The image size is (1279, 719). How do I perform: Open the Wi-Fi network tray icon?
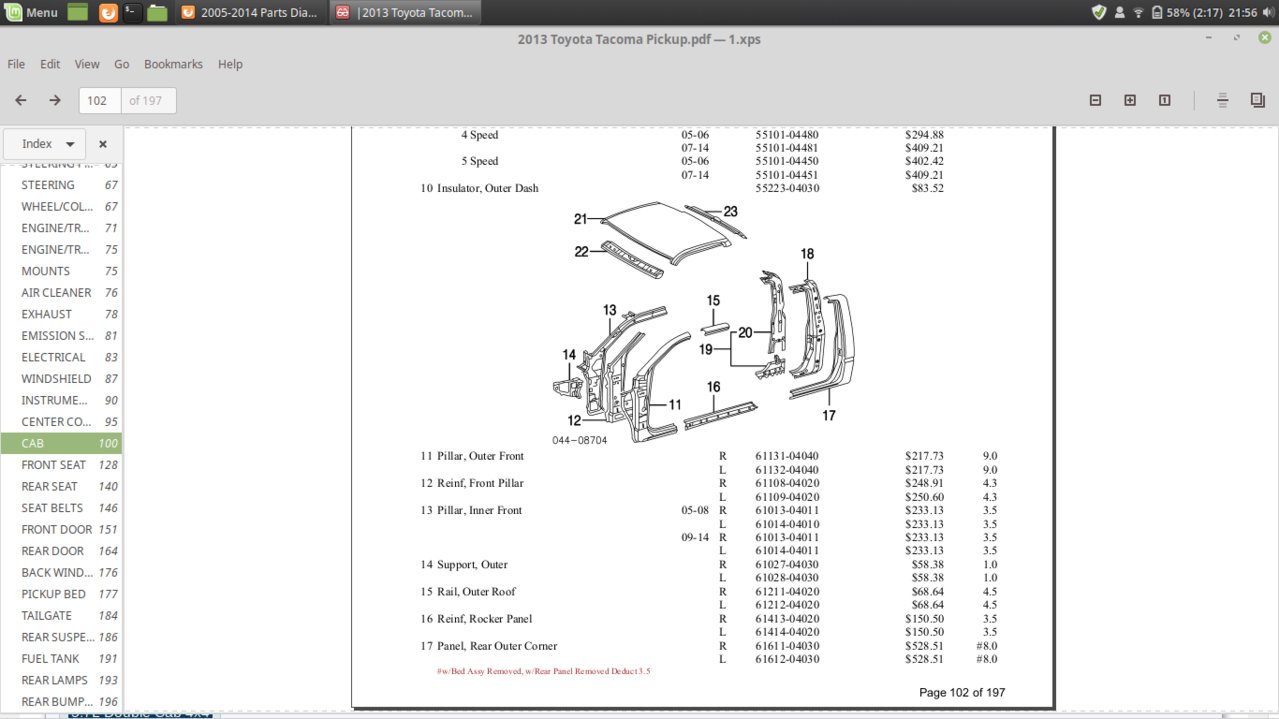pos(1138,13)
